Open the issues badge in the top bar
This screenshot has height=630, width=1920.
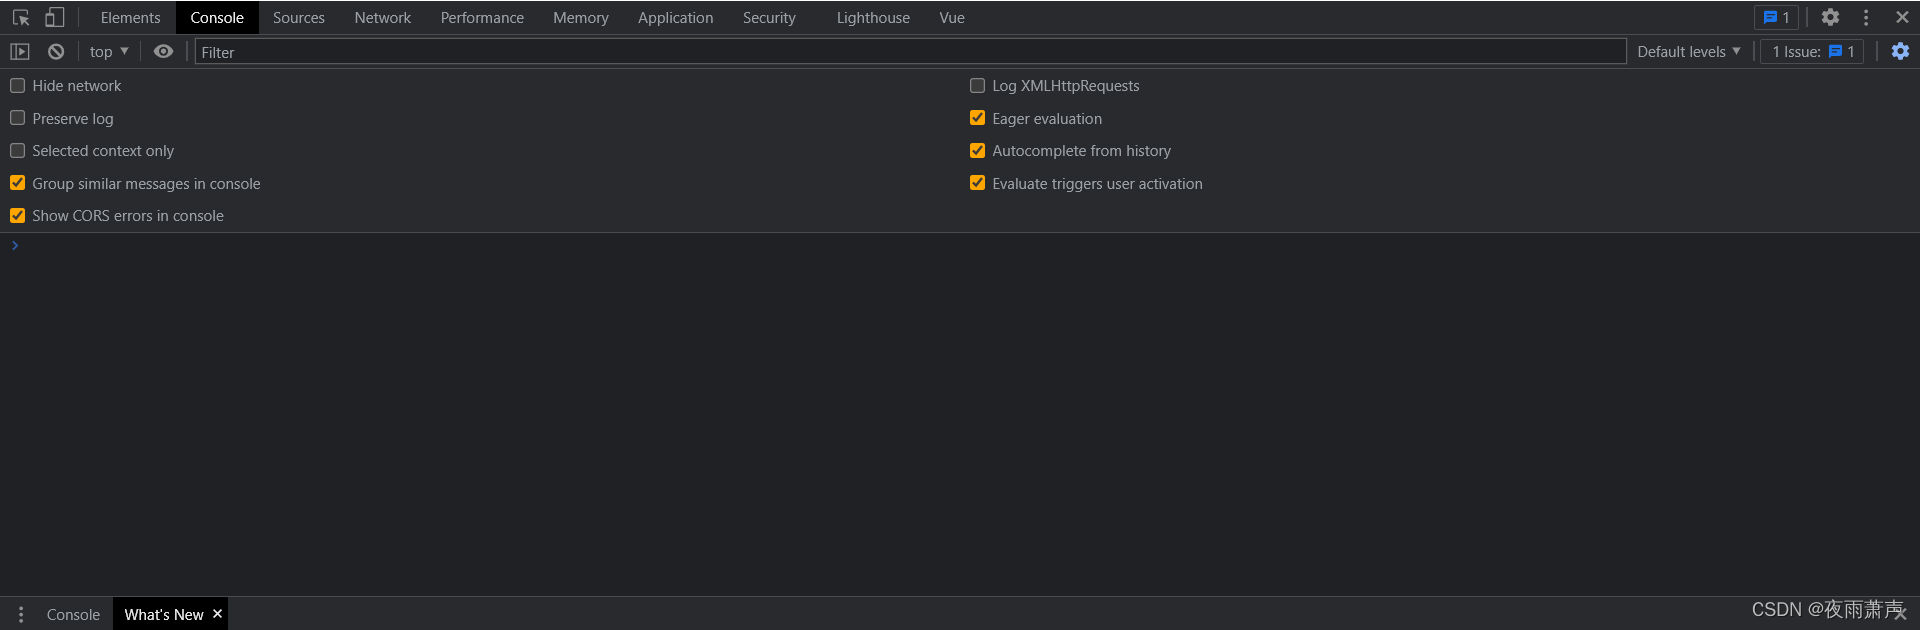click(x=1776, y=18)
